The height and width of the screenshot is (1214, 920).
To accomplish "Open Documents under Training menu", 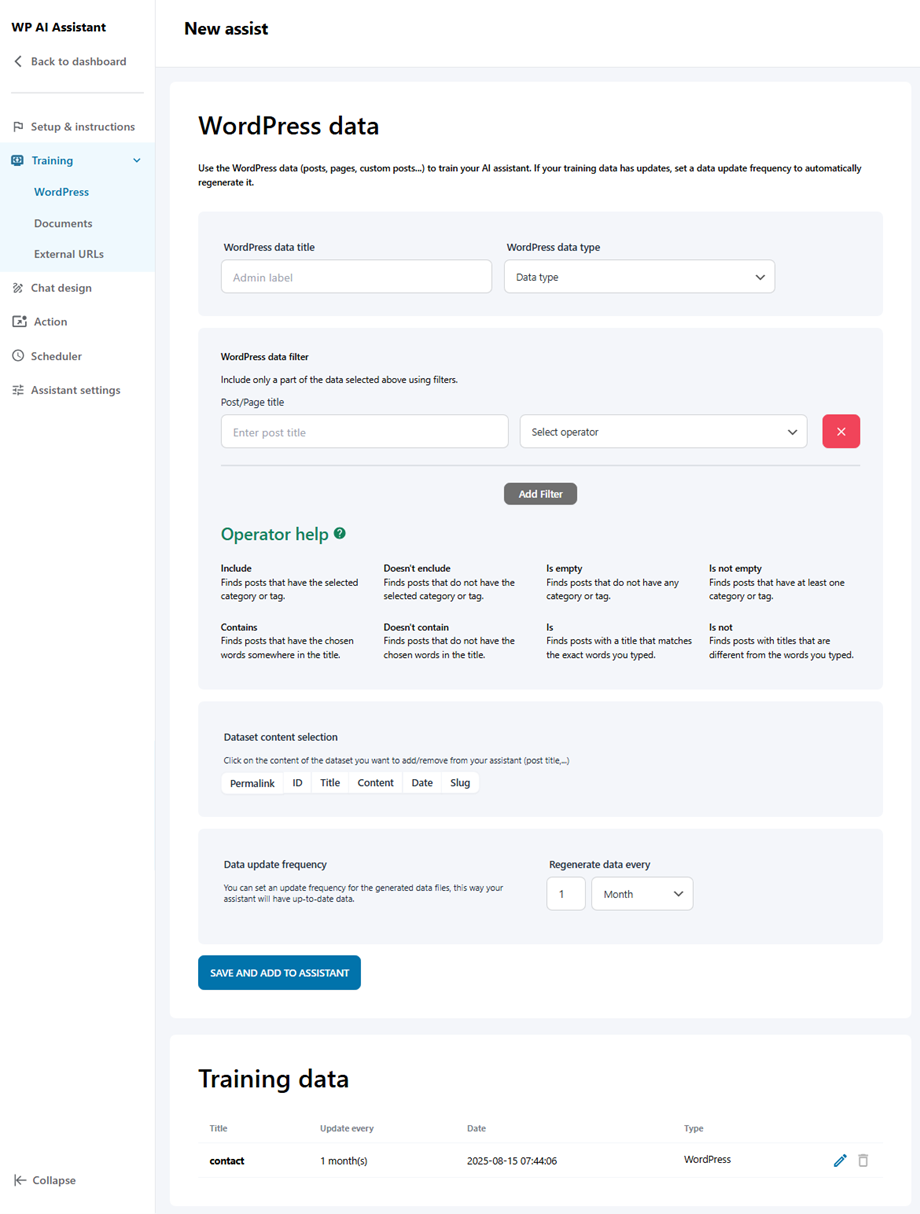I will coord(63,223).
